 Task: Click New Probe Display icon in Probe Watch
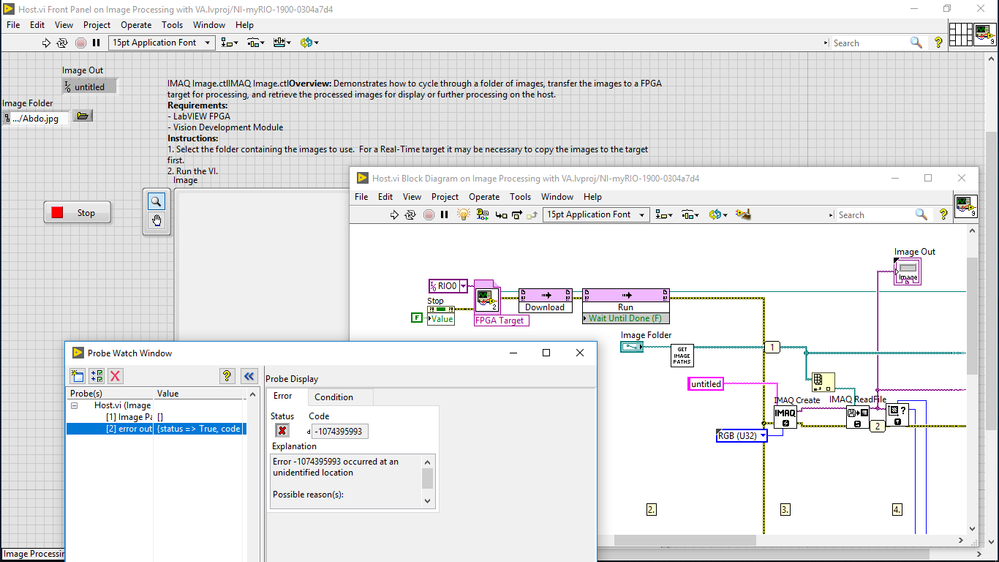click(x=78, y=376)
